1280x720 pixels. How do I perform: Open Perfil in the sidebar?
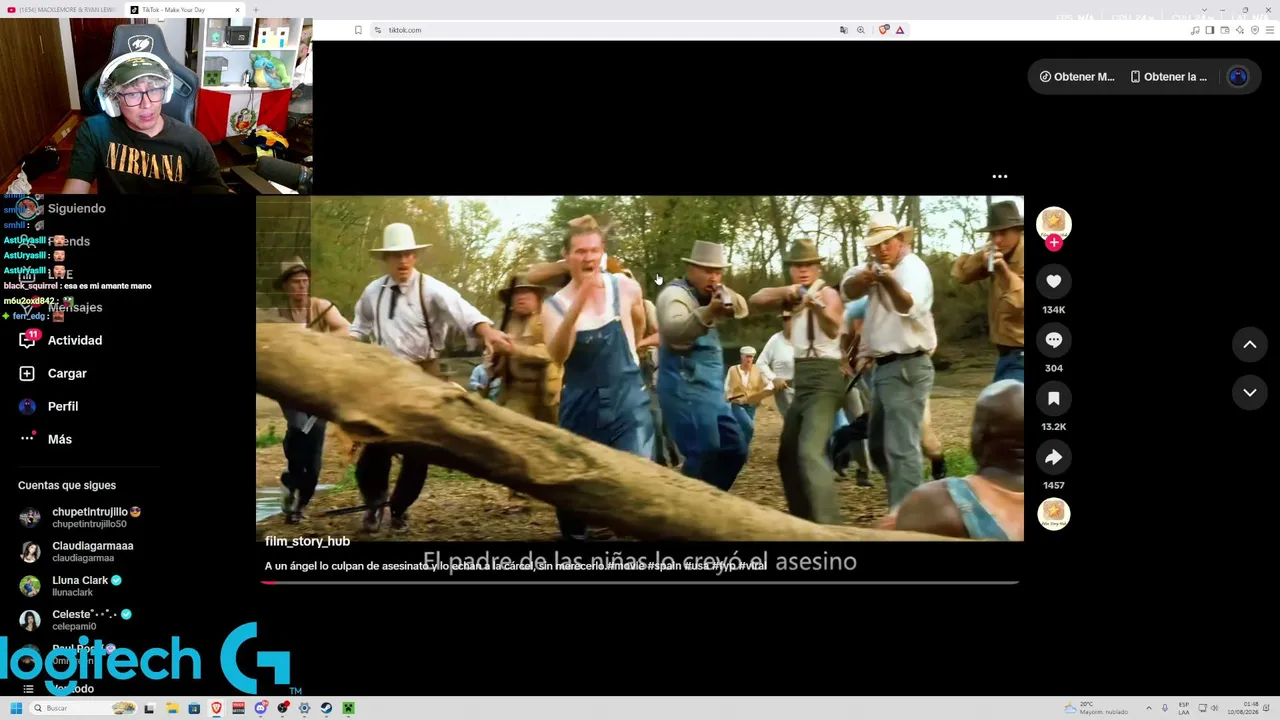tap(63, 406)
